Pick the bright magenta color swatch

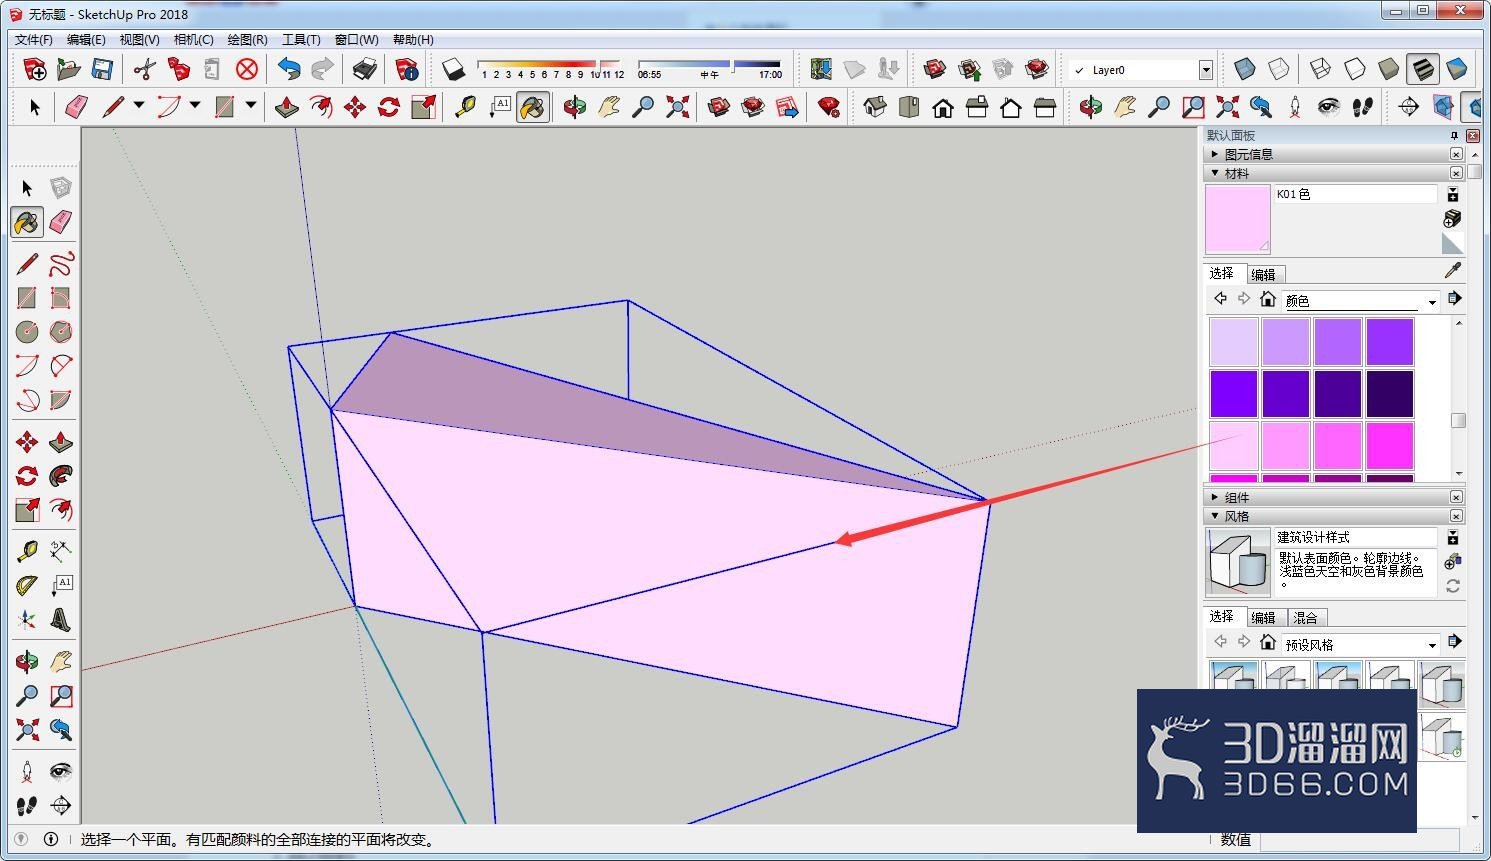[1390, 446]
